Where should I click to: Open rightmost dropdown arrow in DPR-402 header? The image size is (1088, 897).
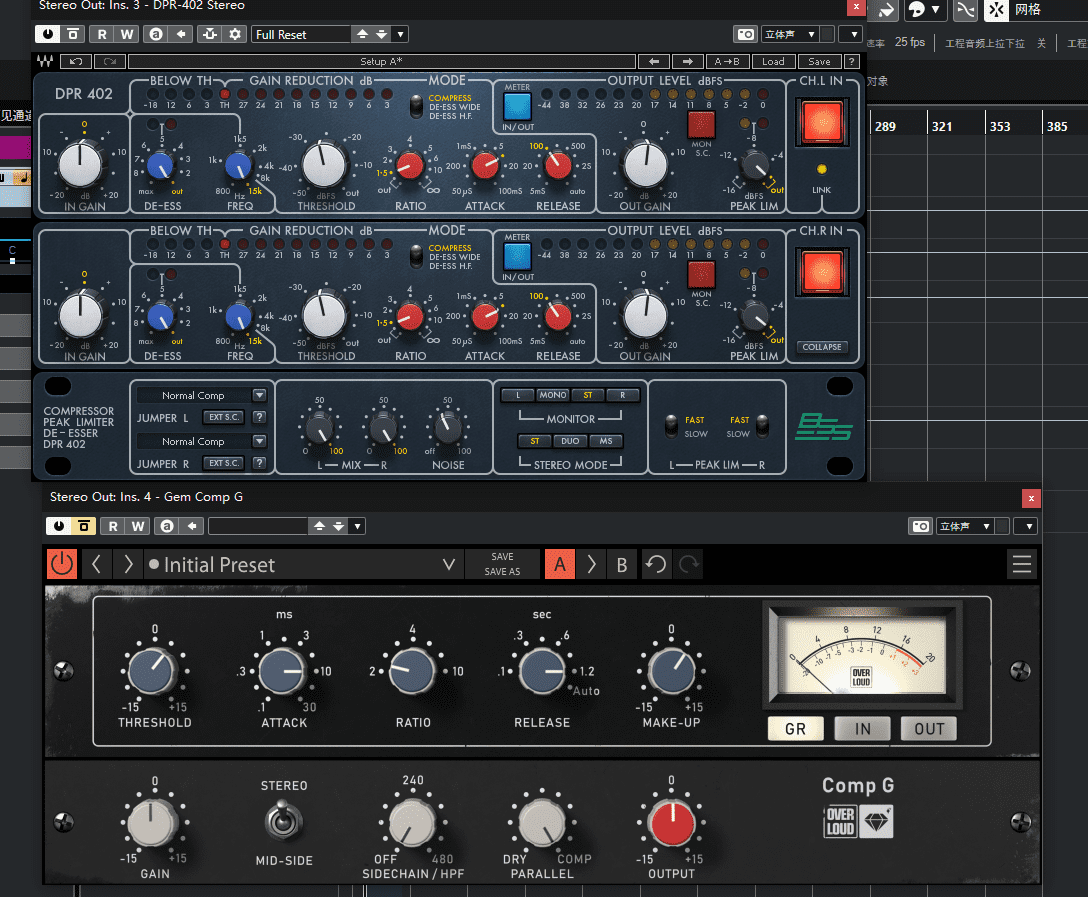852,34
